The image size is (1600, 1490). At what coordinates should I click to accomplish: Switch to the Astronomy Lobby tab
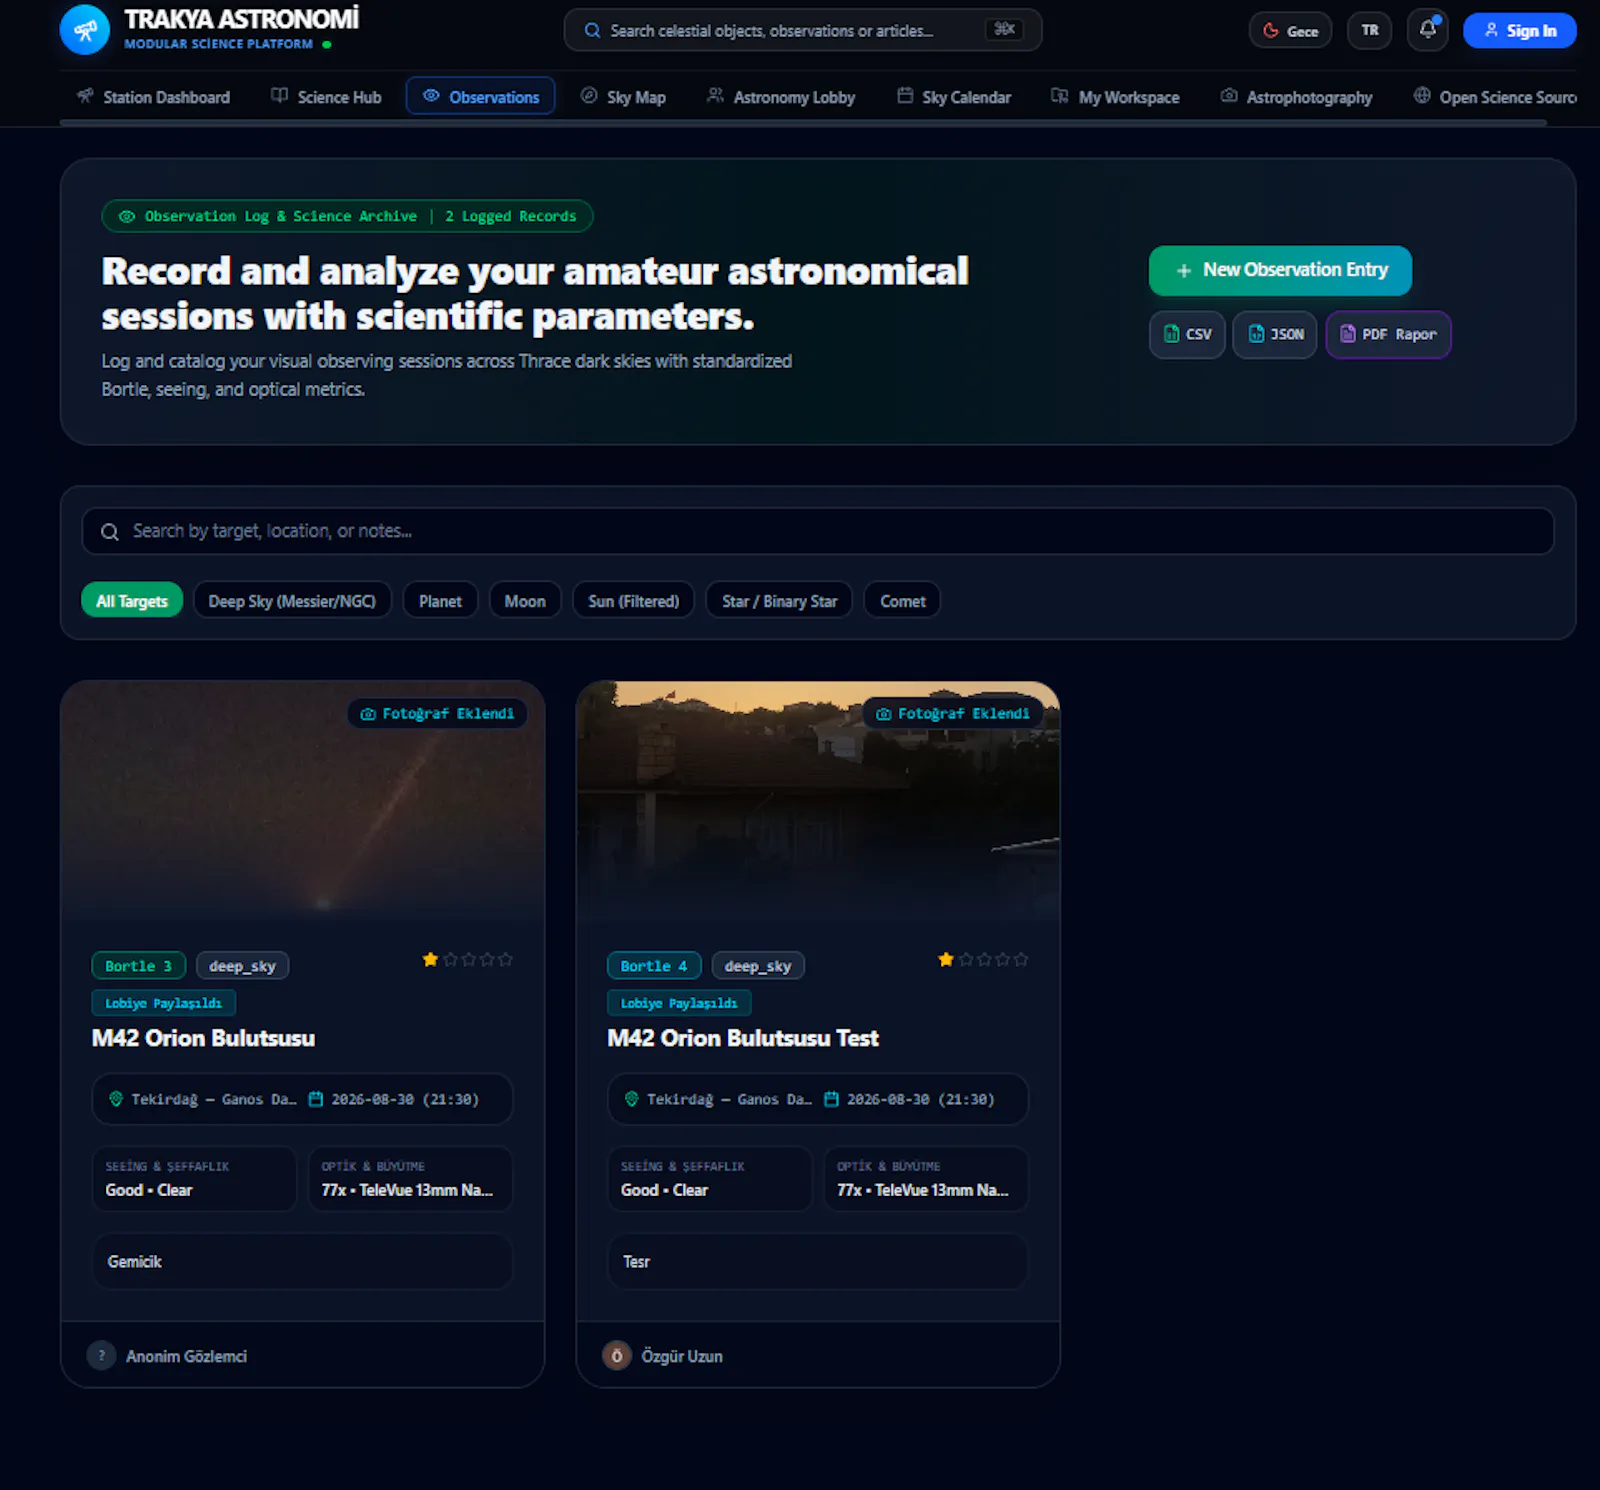pyautogui.click(x=781, y=97)
